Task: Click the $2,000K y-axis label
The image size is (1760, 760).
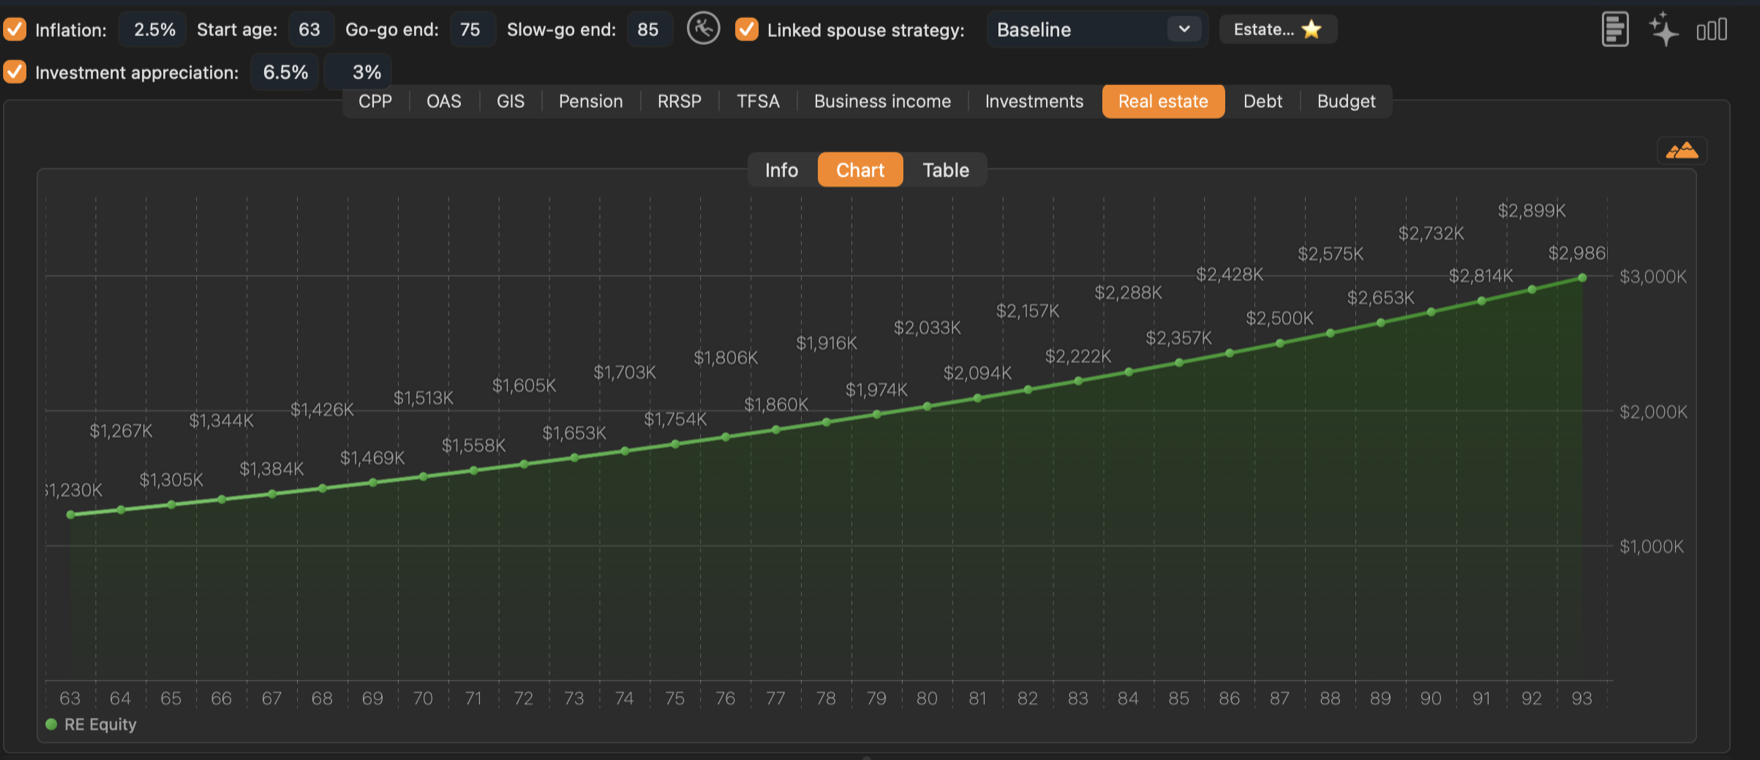Action: pos(1653,411)
